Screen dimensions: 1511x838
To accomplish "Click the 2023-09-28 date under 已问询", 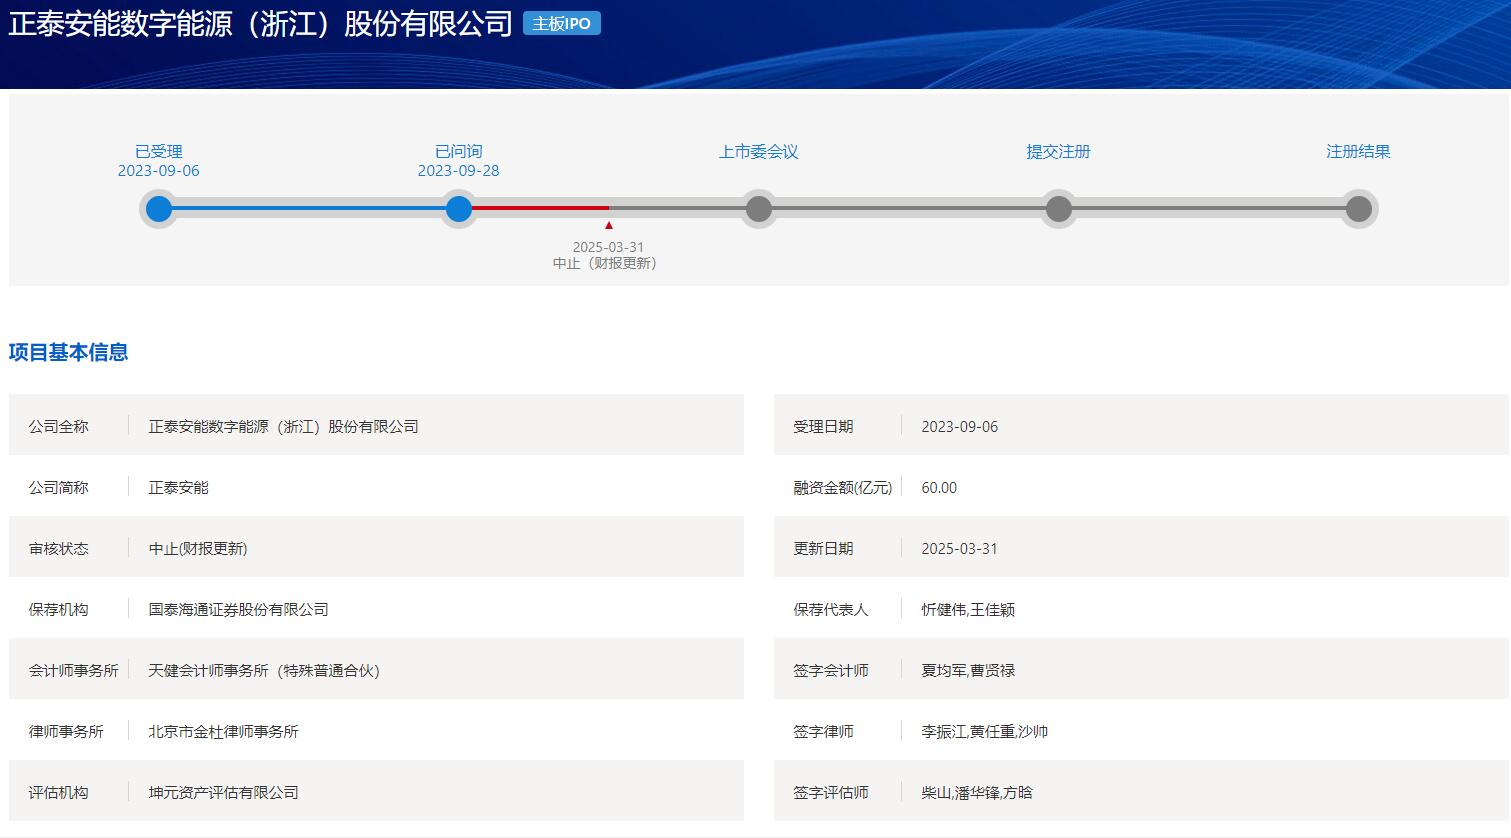I will (459, 171).
